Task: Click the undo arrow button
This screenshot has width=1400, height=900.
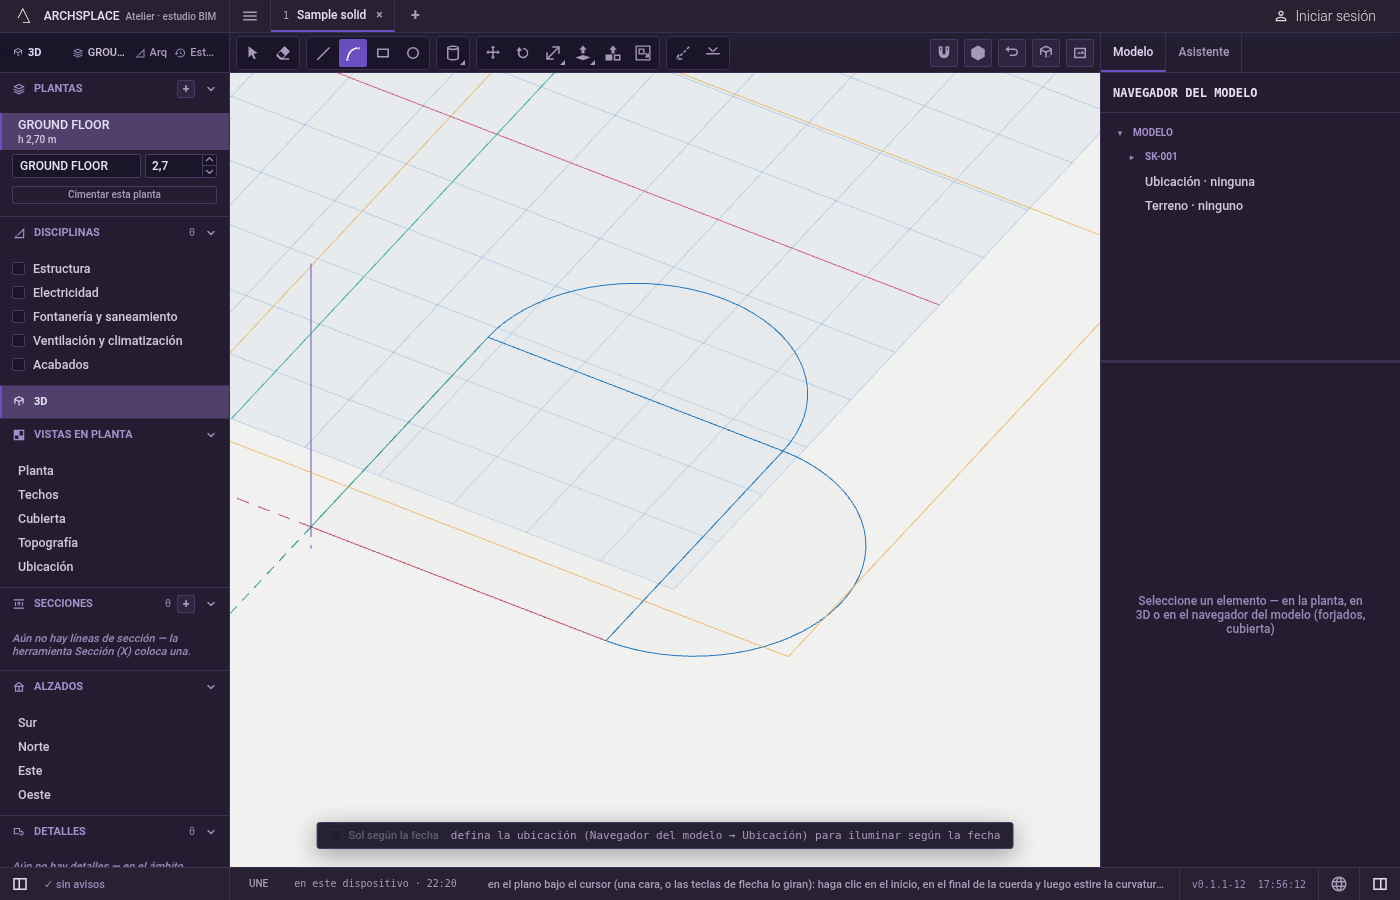Action: click(1012, 53)
